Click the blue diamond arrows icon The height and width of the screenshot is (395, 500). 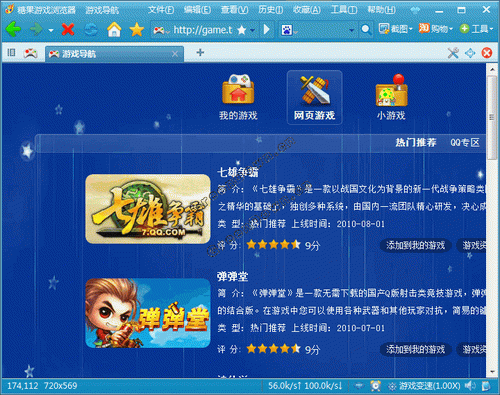(x=470, y=53)
